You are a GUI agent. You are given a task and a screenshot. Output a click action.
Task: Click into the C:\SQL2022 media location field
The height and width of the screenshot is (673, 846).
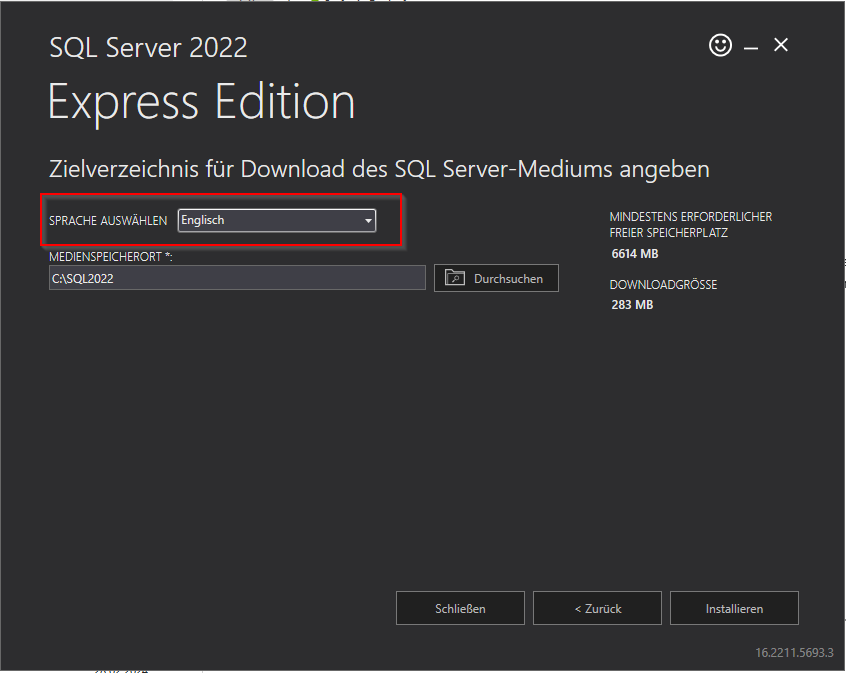[x=237, y=278]
